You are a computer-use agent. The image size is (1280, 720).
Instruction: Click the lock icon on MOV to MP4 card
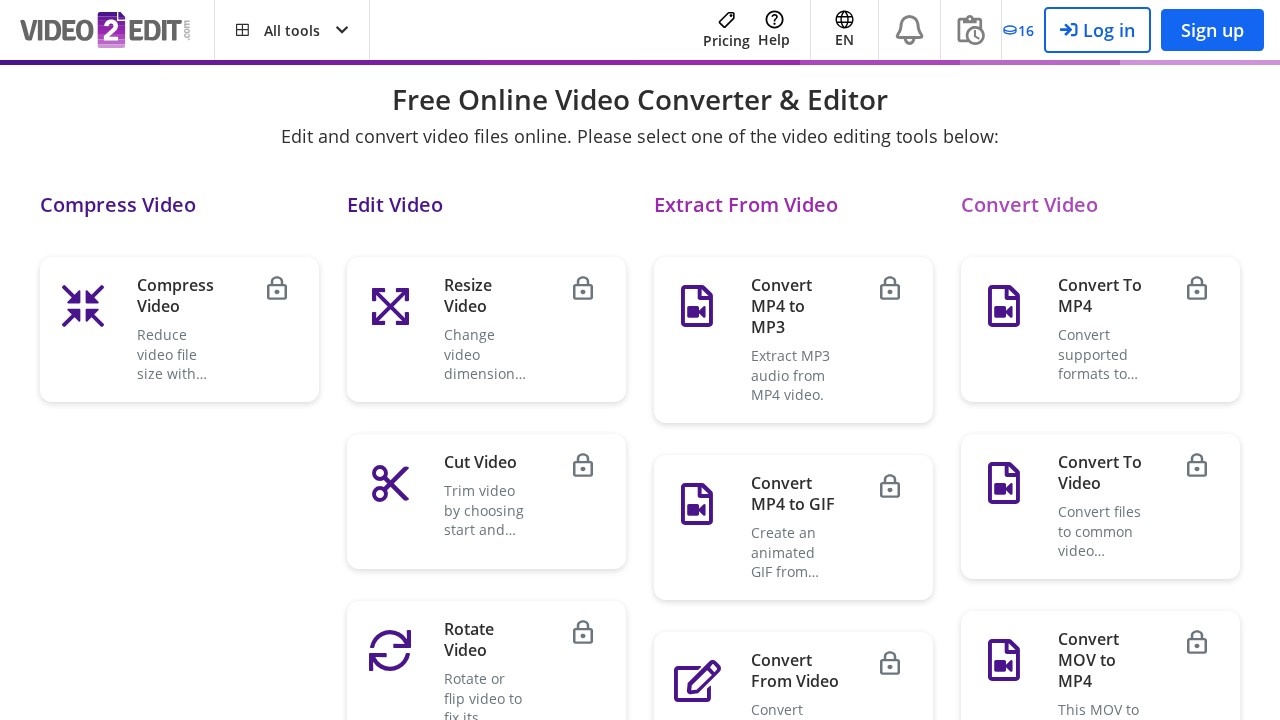point(1197,643)
